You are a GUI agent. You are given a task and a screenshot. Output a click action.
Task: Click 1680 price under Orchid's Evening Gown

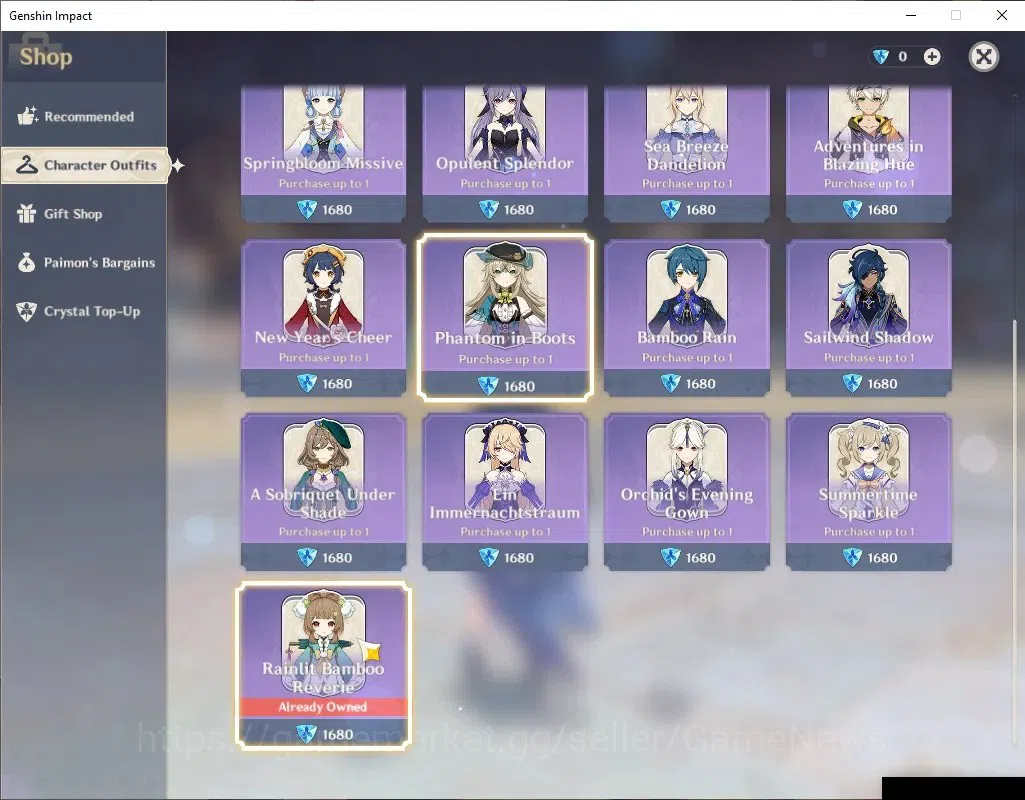pyautogui.click(x=701, y=558)
